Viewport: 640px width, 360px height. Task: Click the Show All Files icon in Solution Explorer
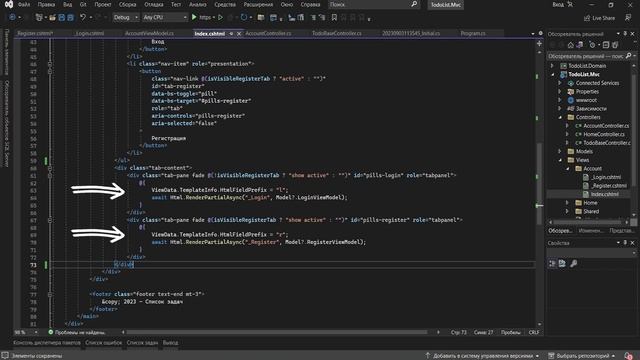click(x=615, y=45)
